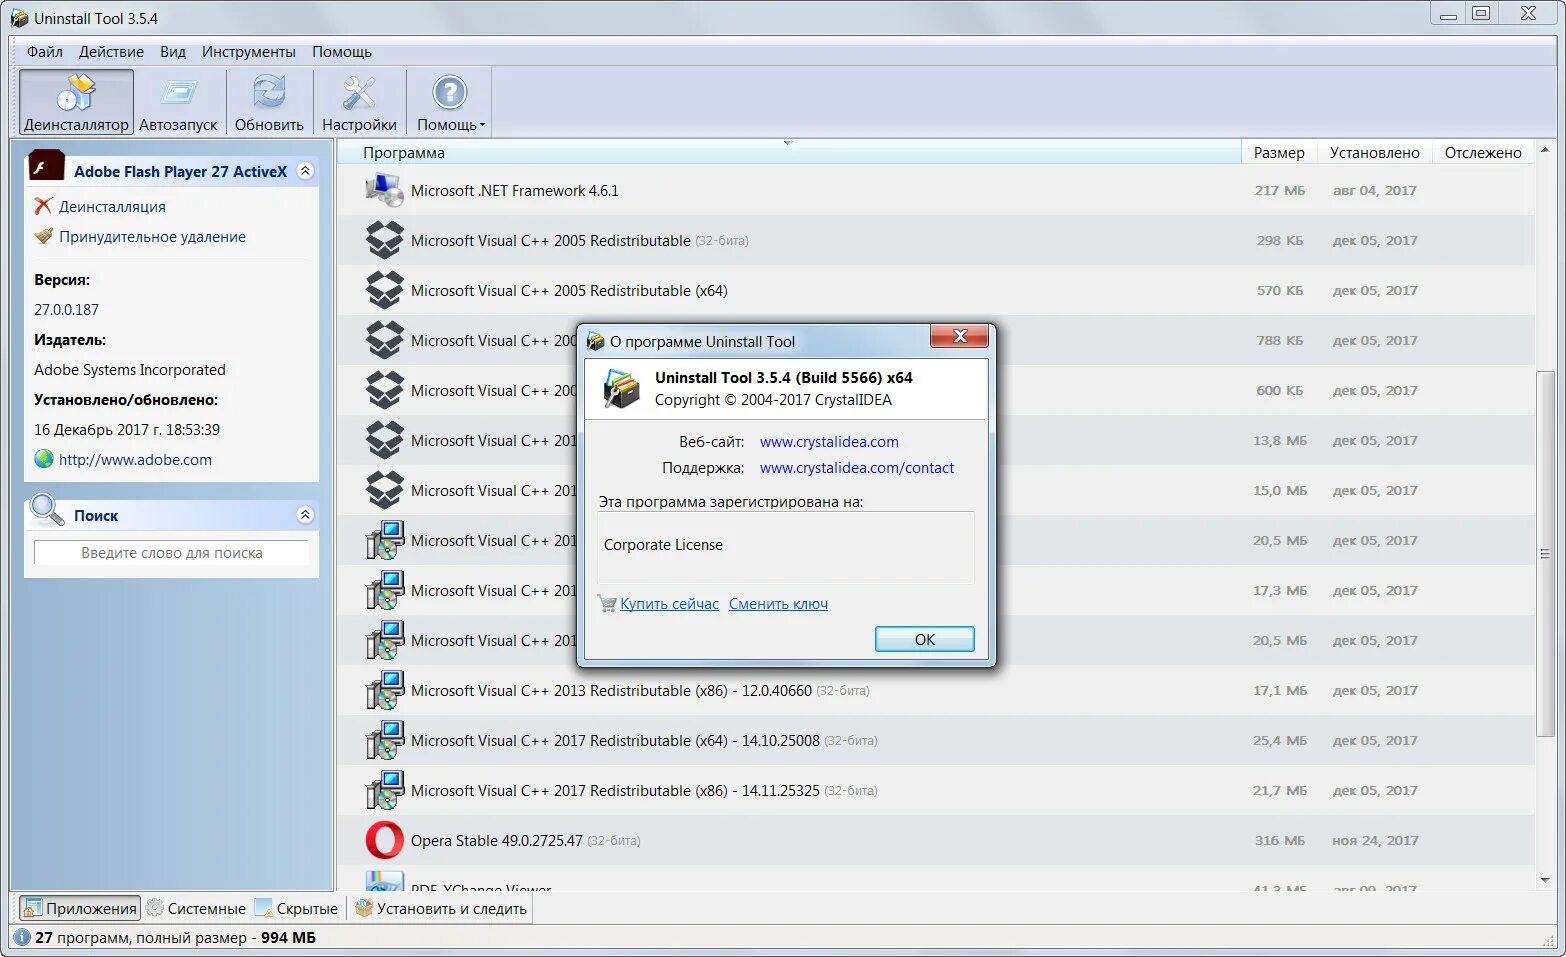
Task: Click the shopping cart icon in About dialog
Action: (607, 603)
